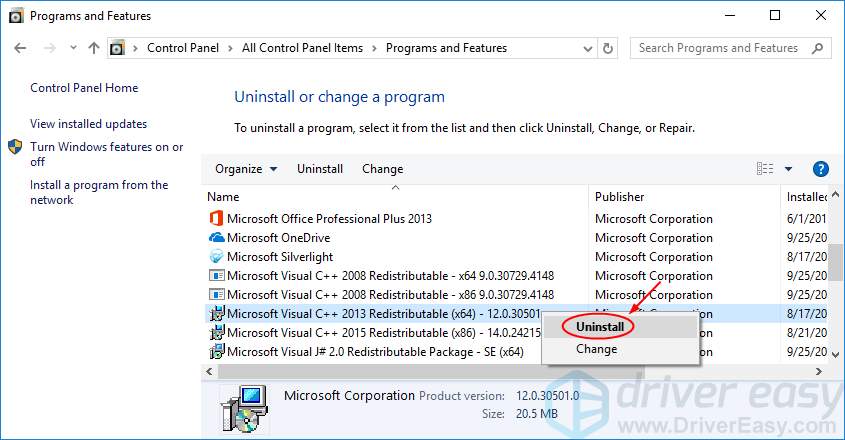Click the search magnifier icon
Screen dimensions: 845x440
click(x=819, y=48)
